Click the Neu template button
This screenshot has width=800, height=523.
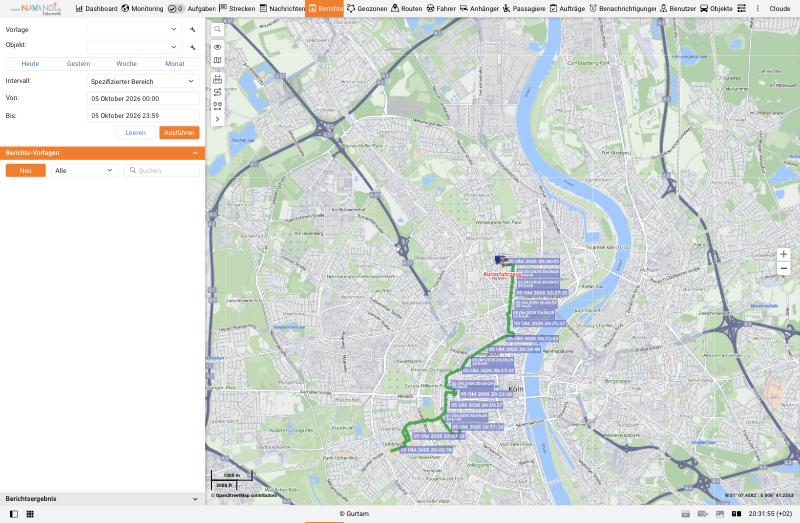tap(26, 170)
